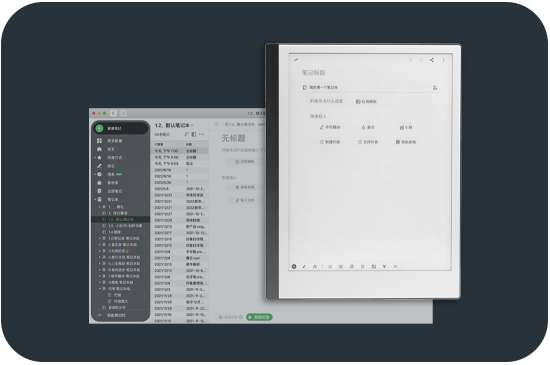Viewport: 550px width, 365px height.
Task: Tap the V icon in the tablet toolbar
Action: click(x=384, y=266)
